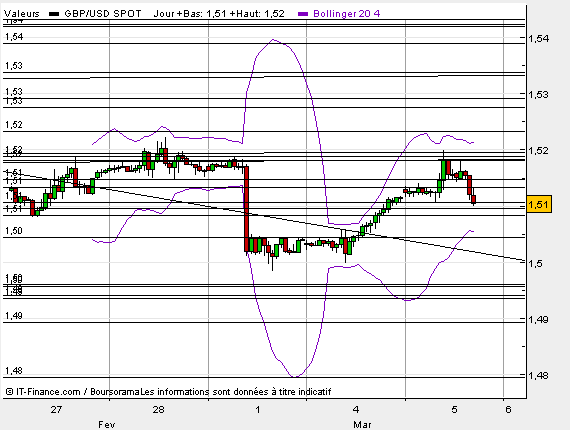This screenshot has width=570, height=430.
Task: Click the IT-Finance.com / Boursorama copyright text
Action: pos(72,392)
